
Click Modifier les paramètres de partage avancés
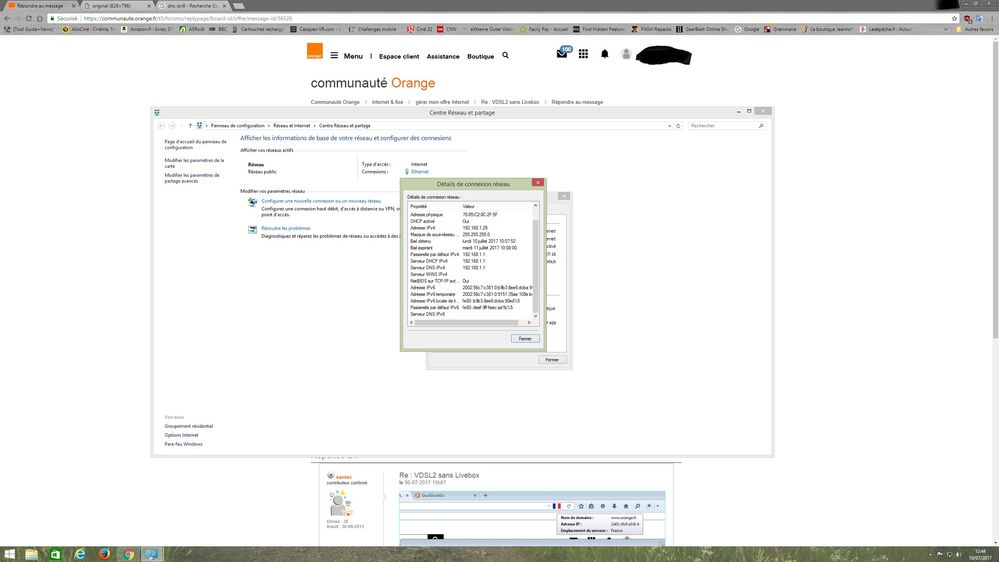pyautogui.click(x=192, y=178)
